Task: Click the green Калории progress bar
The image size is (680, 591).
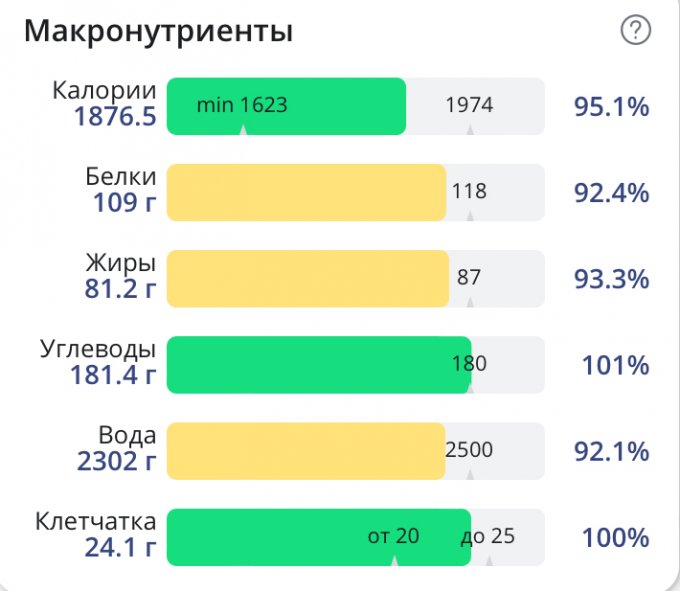Action: [x=286, y=106]
